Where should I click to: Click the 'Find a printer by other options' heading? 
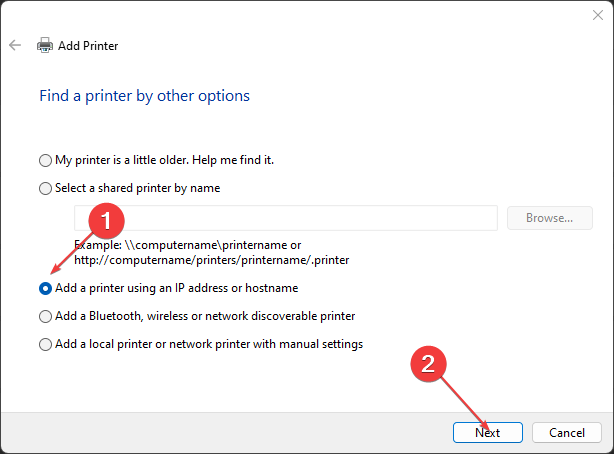click(144, 96)
